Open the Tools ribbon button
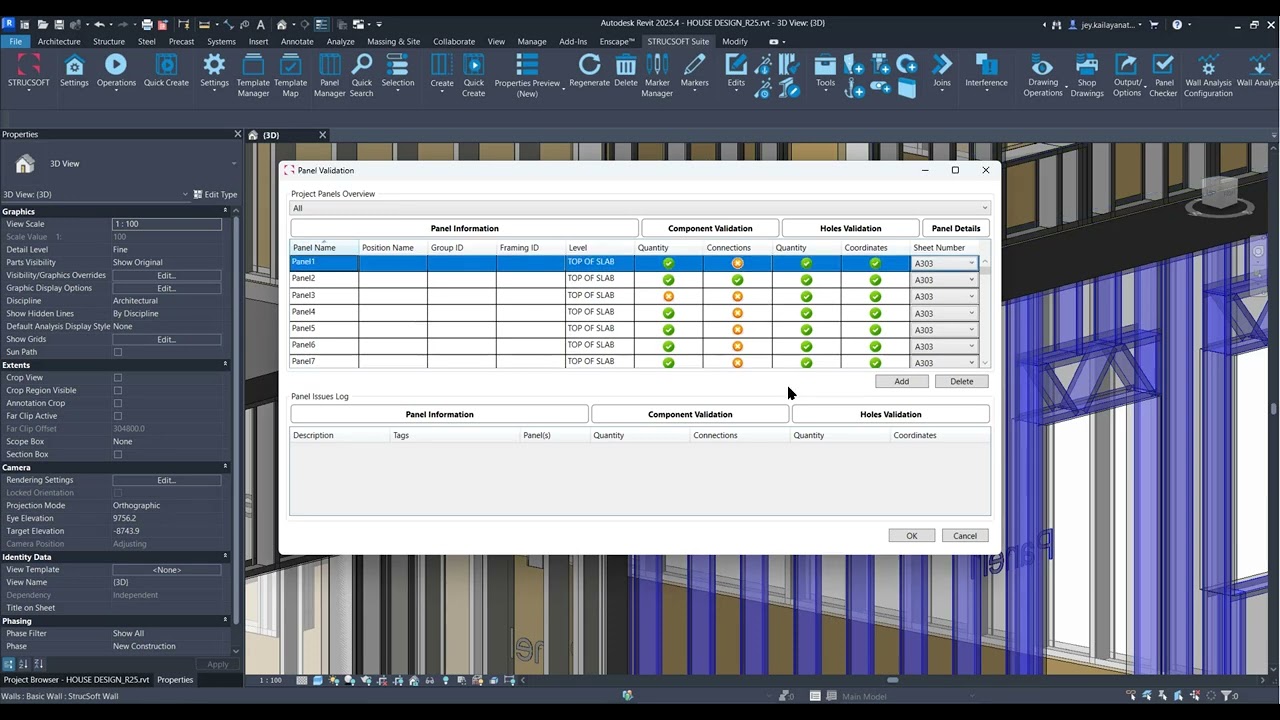This screenshot has height=720, width=1280. click(825, 71)
